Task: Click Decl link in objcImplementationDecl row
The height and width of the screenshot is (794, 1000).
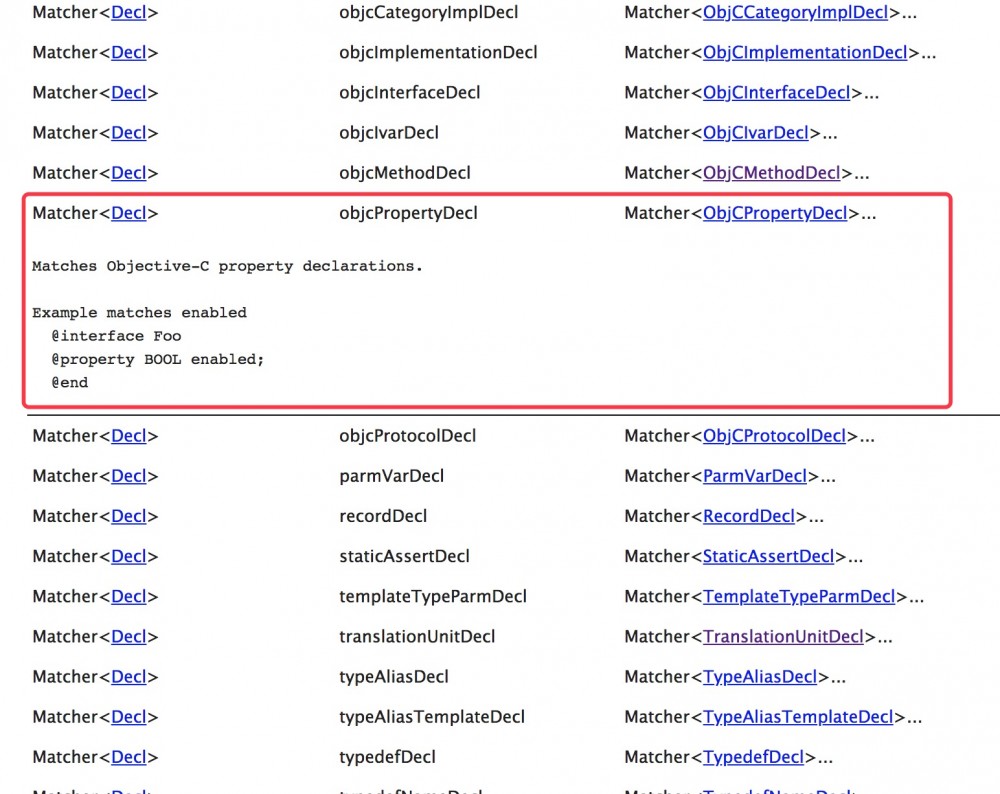Action: [129, 53]
